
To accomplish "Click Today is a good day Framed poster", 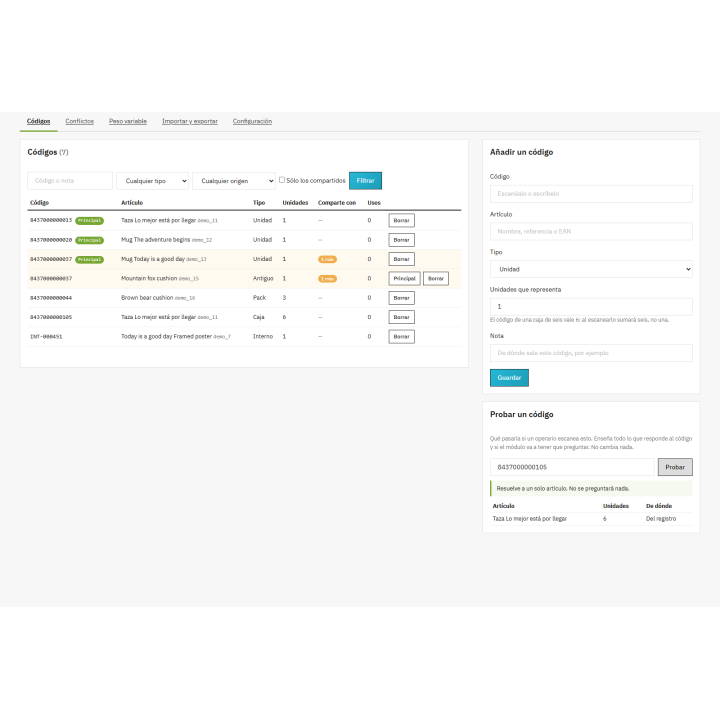I will tap(166, 337).
